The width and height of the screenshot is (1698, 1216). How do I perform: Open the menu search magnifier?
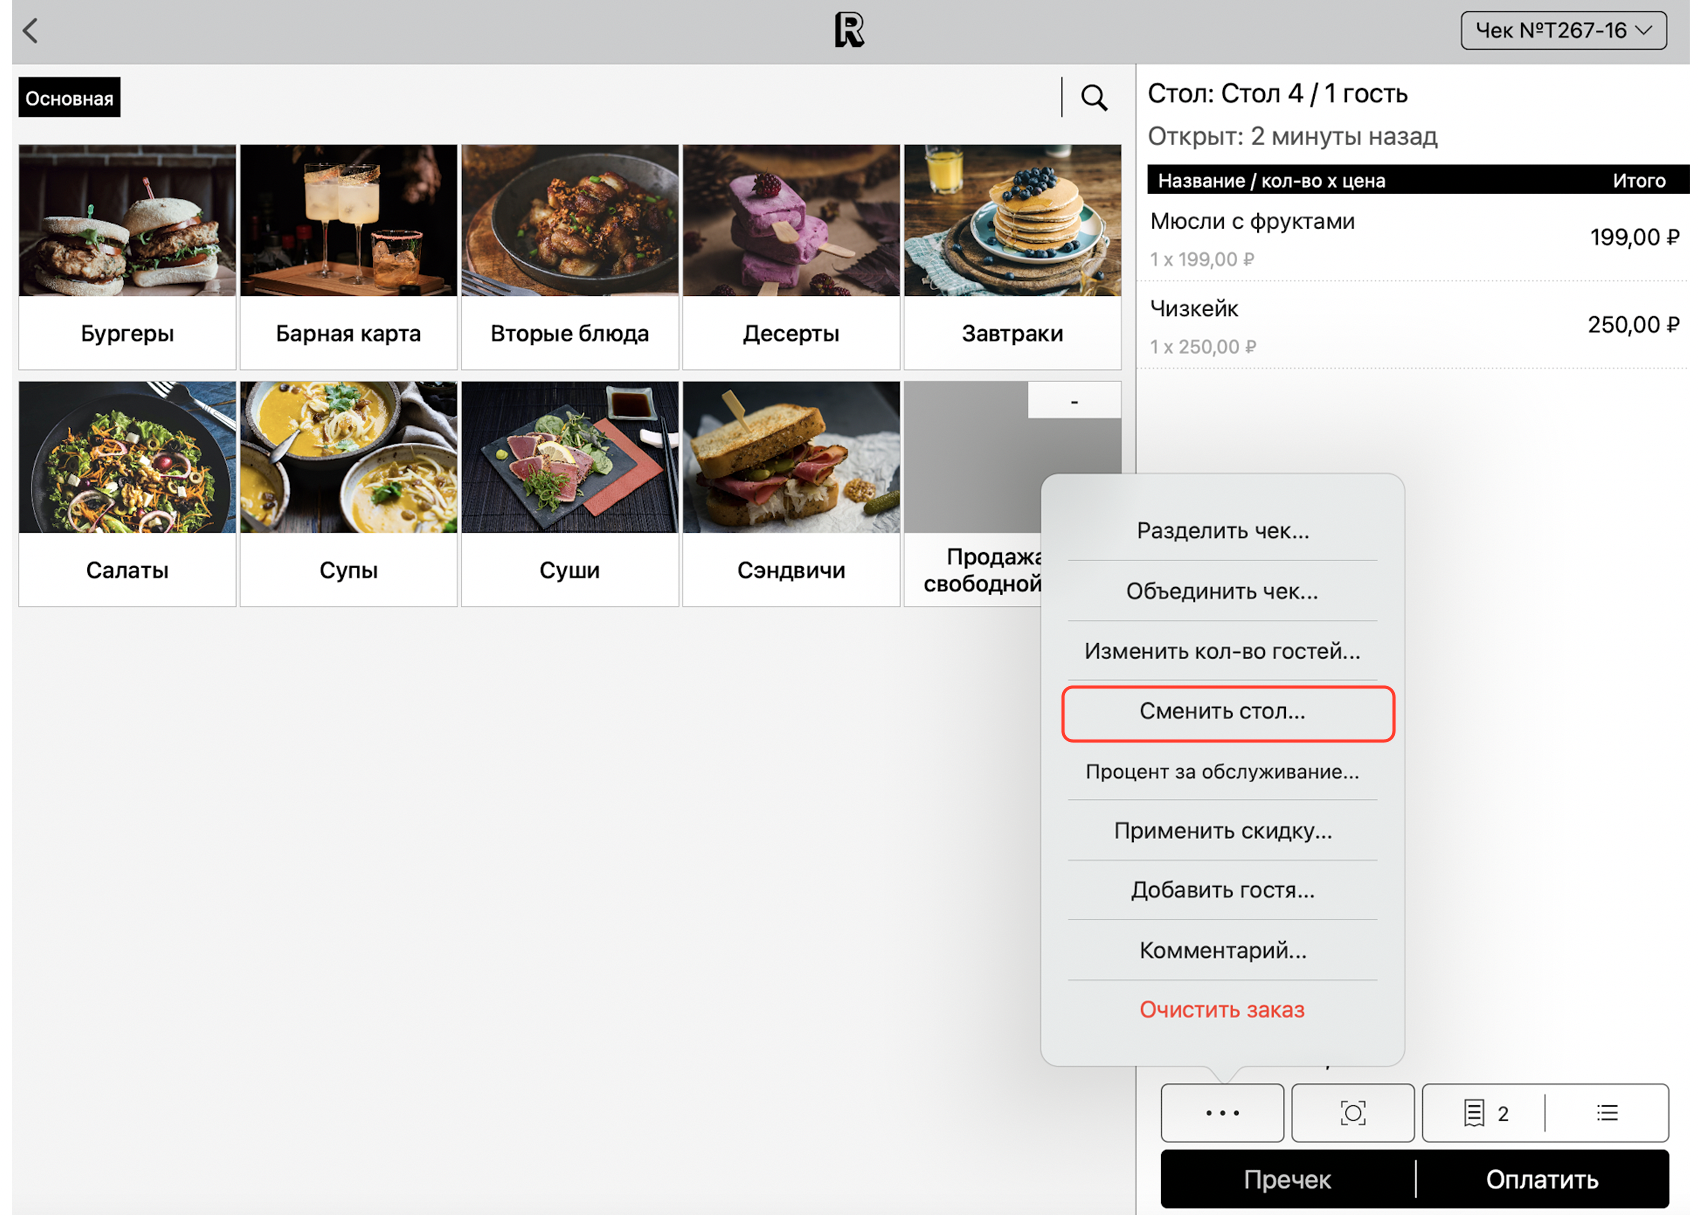point(1094,98)
